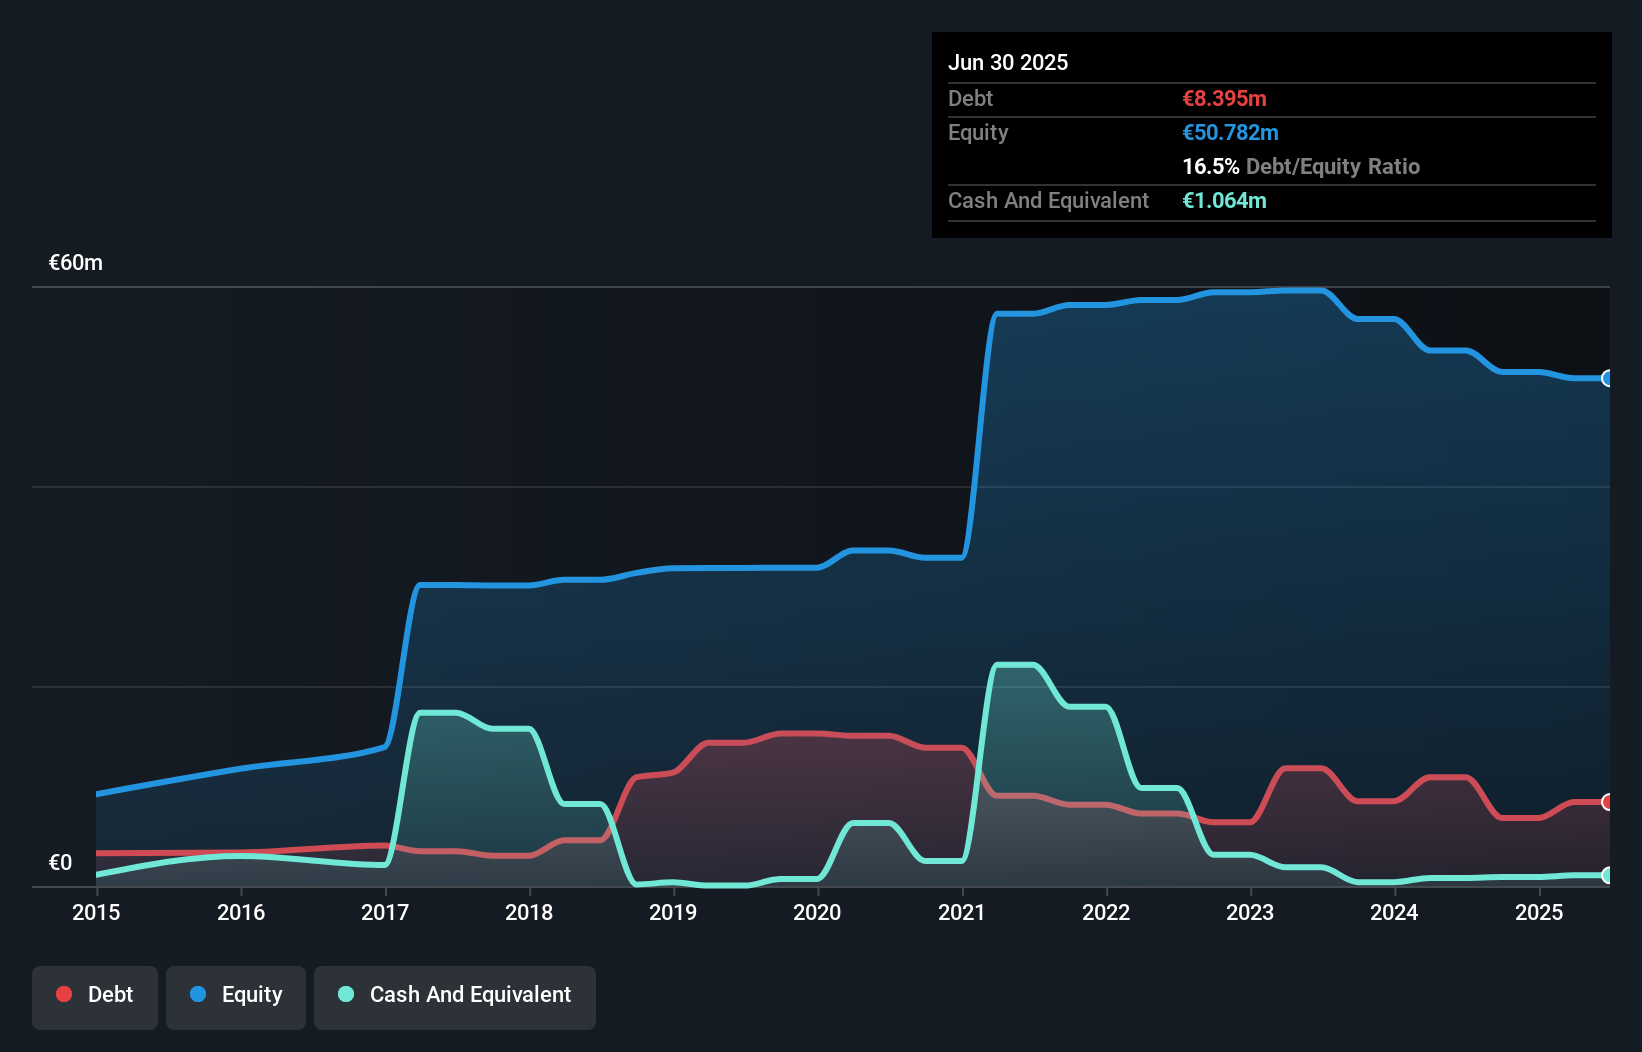Click the Equity endpoint marker on chart's right edge
This screenshot has width=1642, height=1052.
(x=1607, y=378)
